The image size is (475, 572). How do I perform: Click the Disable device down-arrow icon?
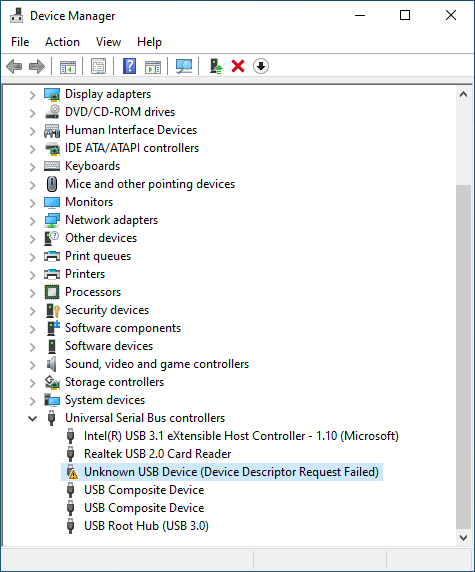pyautogui.click(x=261, y=66)
